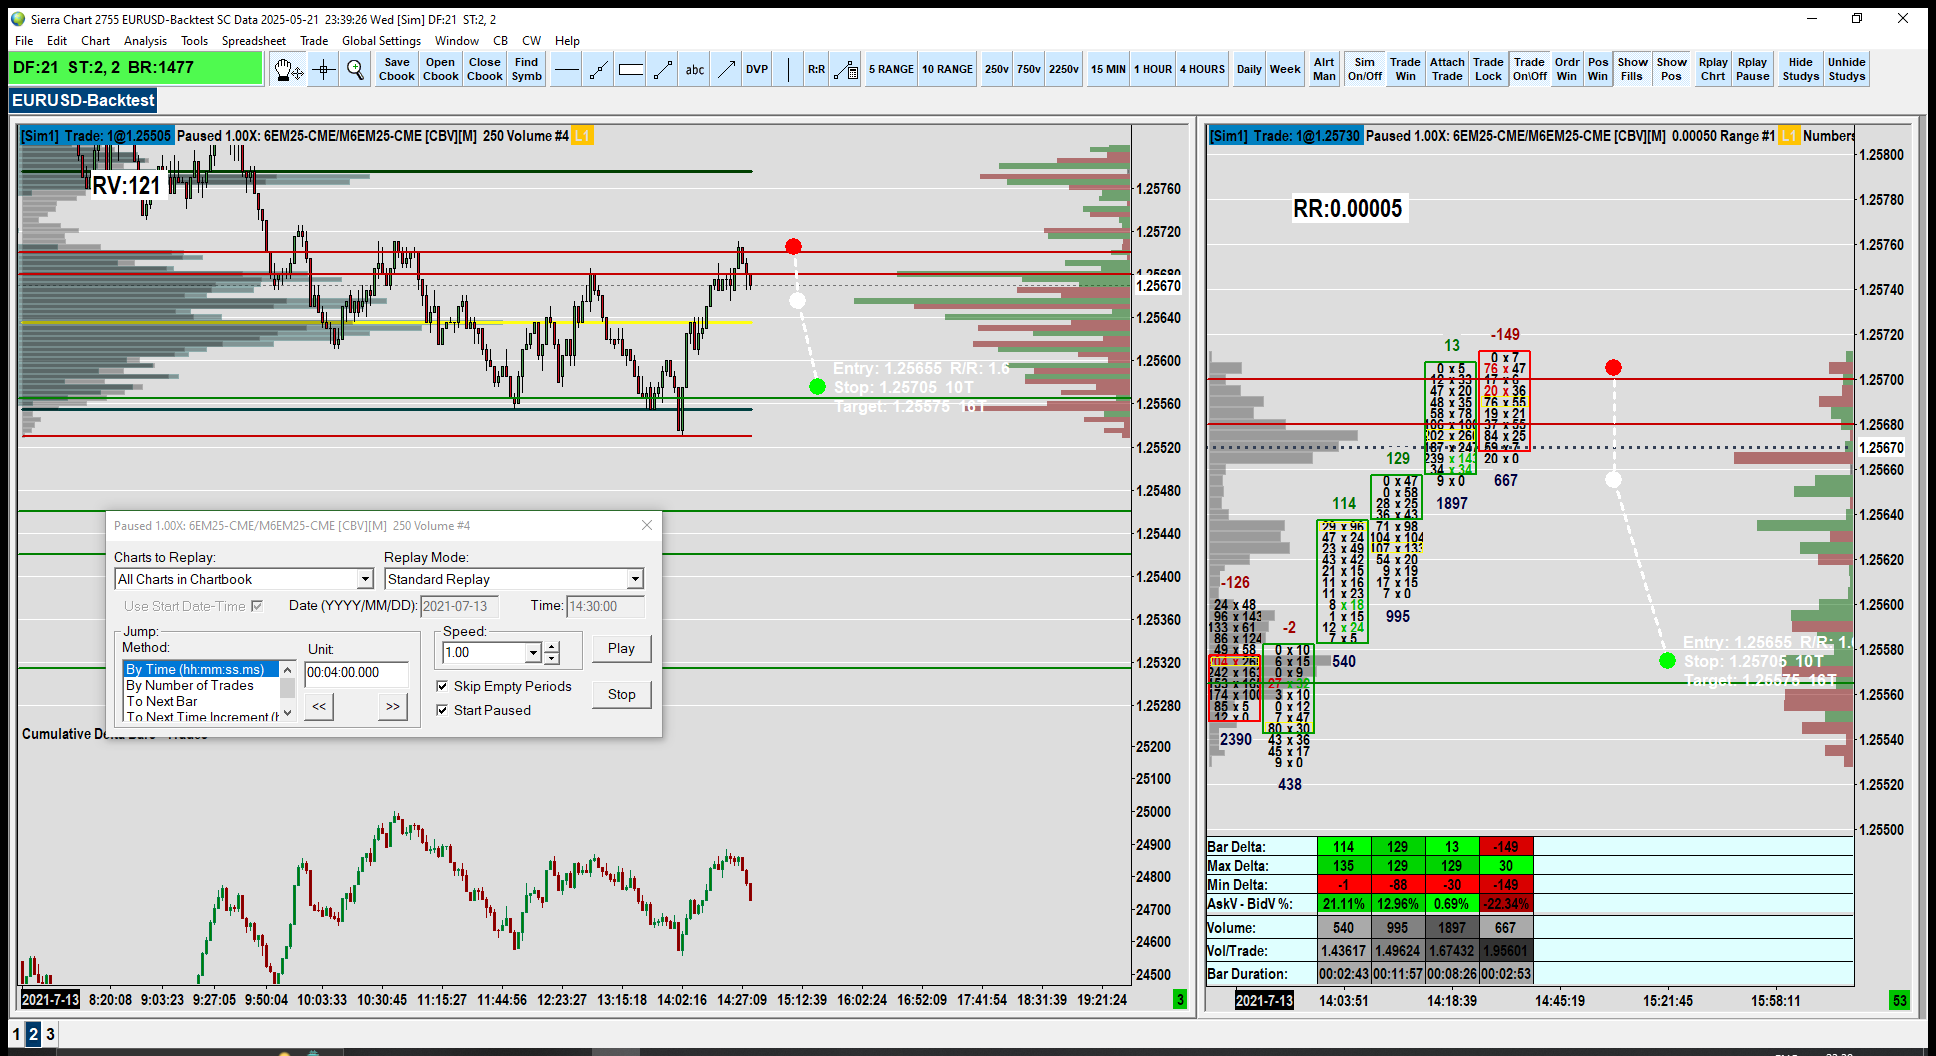Screen dimensions: 1936x1056
Task: Toggle Unhide Studys button
Action: 1846,69
